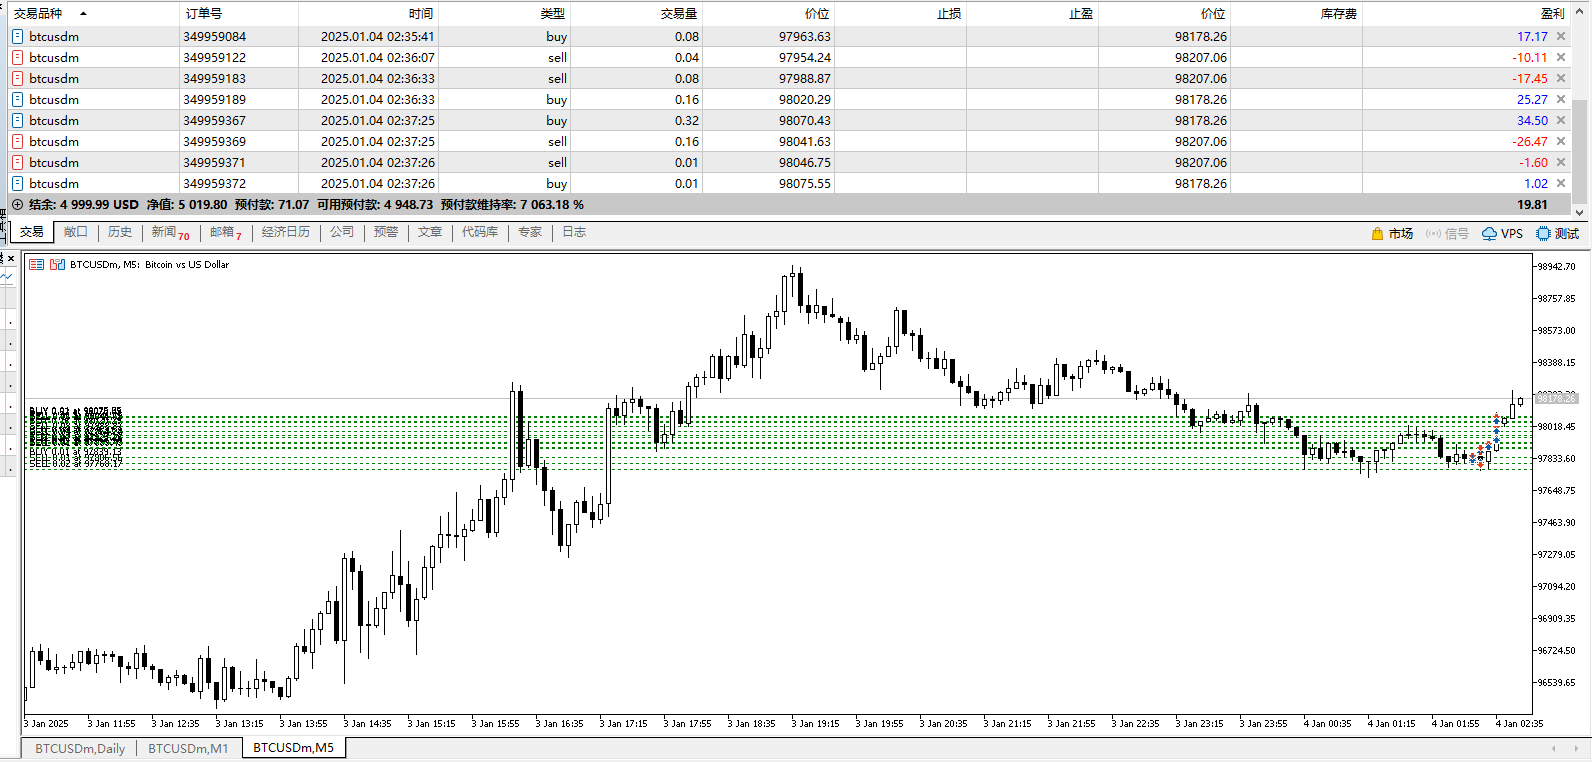Sort positions by 交易品种 column
Viewport: 1592px width, 762px height.
[x=38, y=14]
